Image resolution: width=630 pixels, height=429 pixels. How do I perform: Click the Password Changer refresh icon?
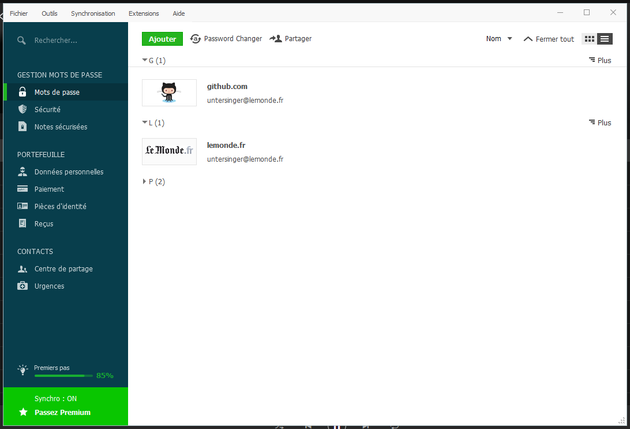(195, 39)
